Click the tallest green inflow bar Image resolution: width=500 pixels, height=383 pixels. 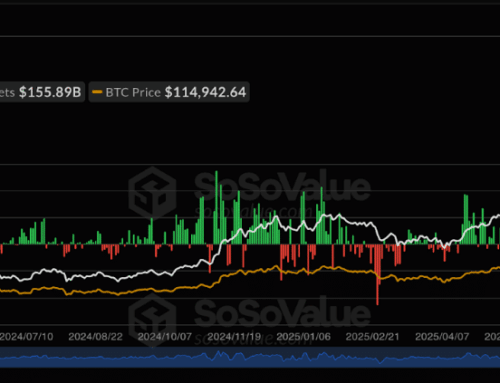point(216,208)
